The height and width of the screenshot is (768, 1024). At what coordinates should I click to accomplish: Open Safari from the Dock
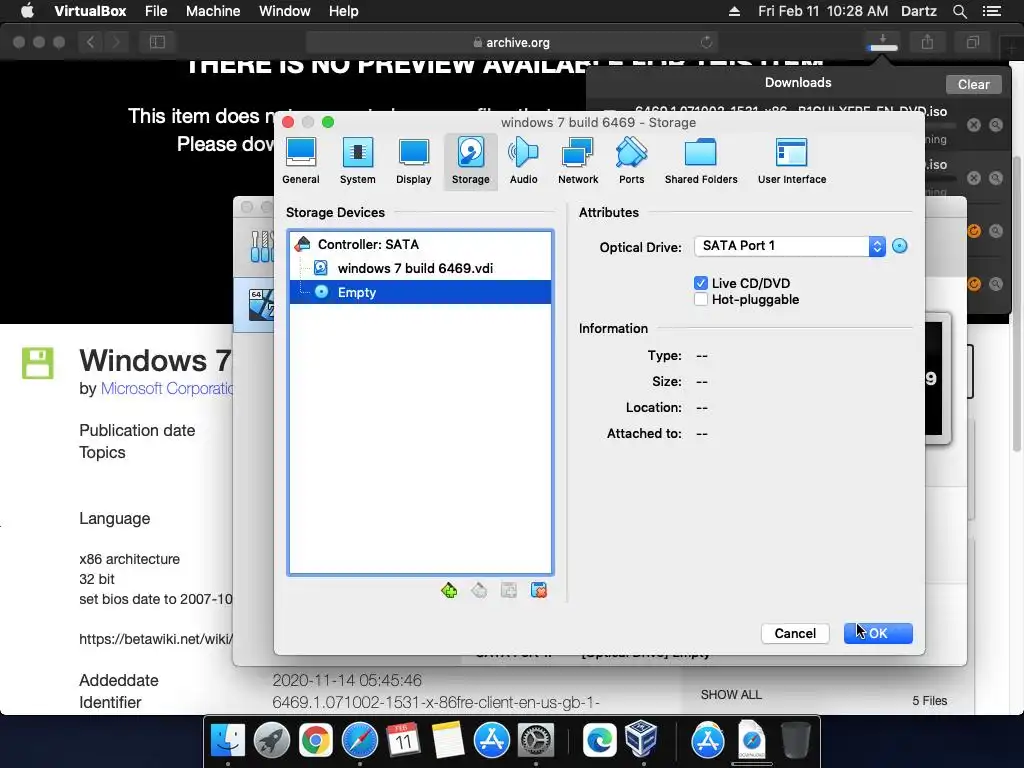pyautogui.click(x=360, y=741)
